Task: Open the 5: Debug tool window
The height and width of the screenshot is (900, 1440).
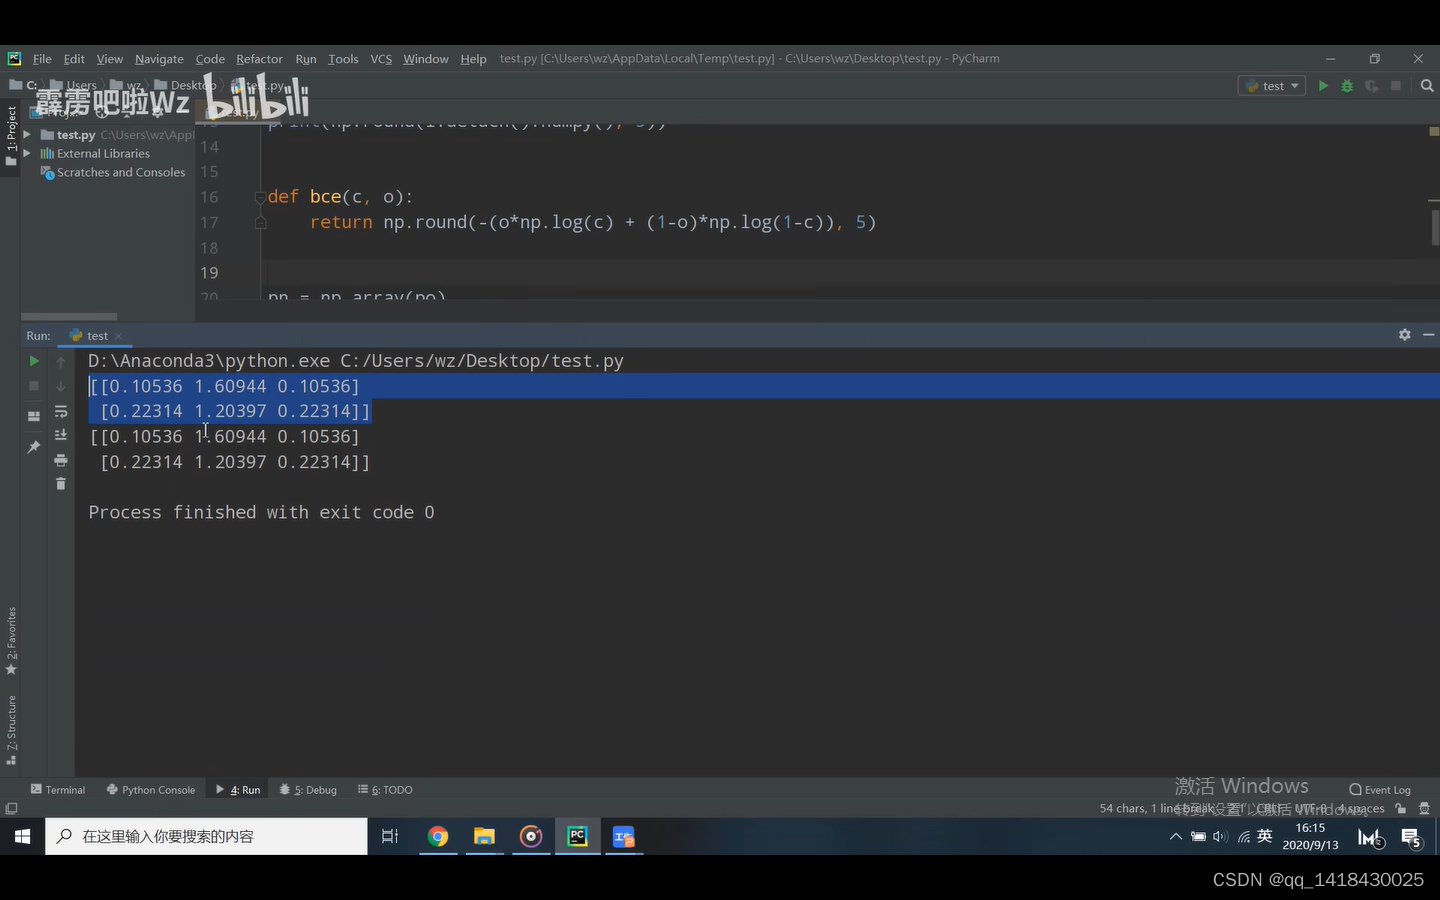Action: coord(308,790)
